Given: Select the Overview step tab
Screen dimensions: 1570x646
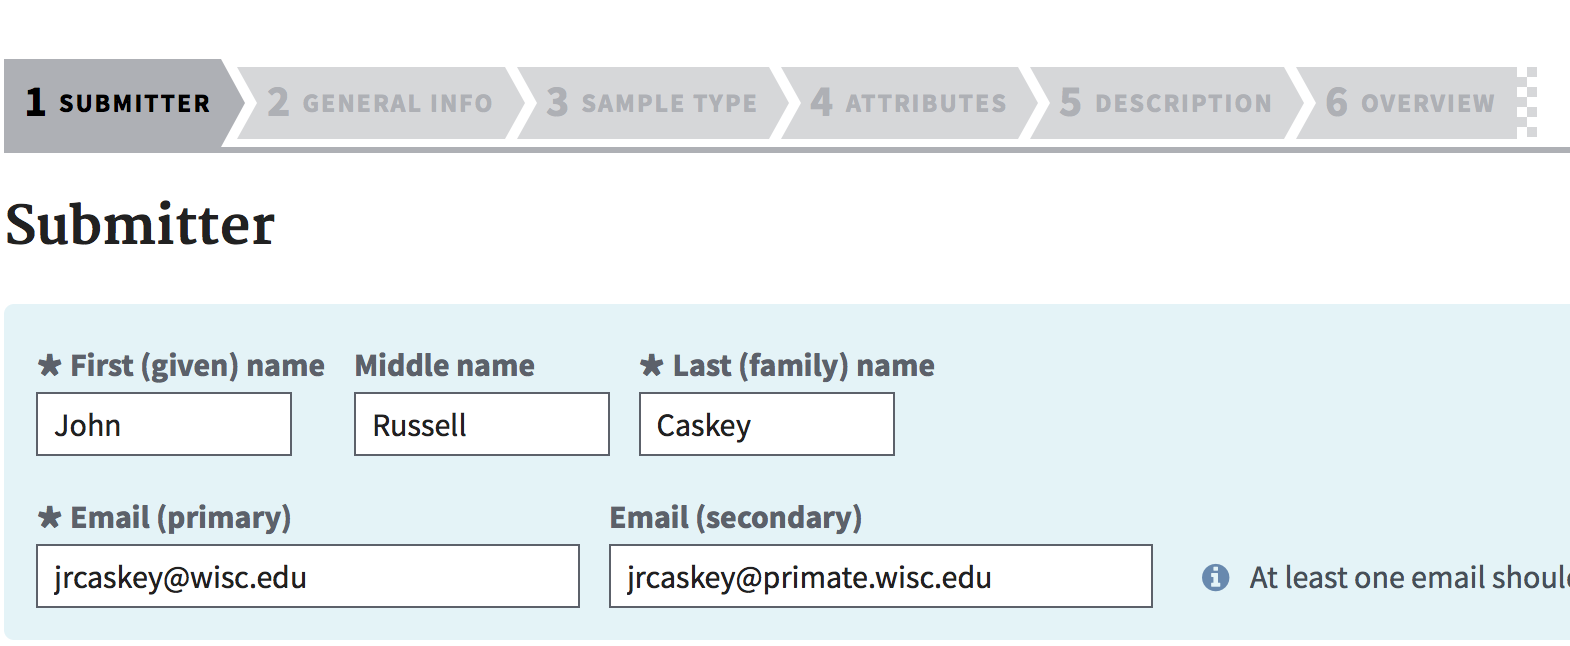Looking at the screenshot, I should pos(1410,103).
